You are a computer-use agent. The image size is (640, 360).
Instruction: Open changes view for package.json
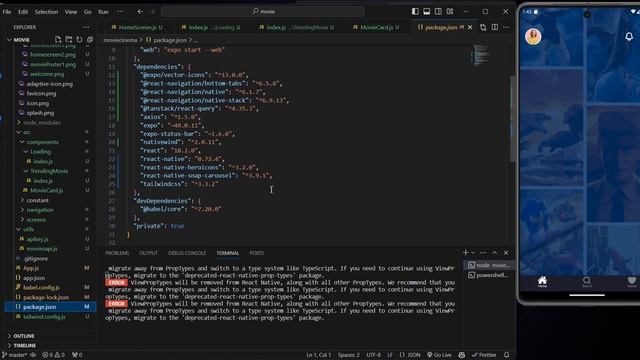(x=483, y=27)
